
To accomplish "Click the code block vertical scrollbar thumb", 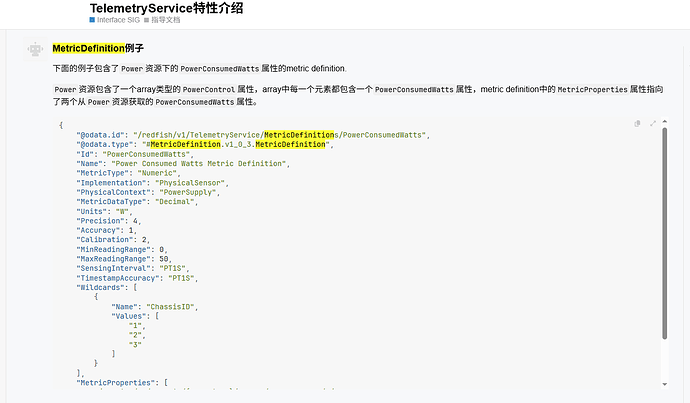I will pyautogui.click(x=664, y=233).
